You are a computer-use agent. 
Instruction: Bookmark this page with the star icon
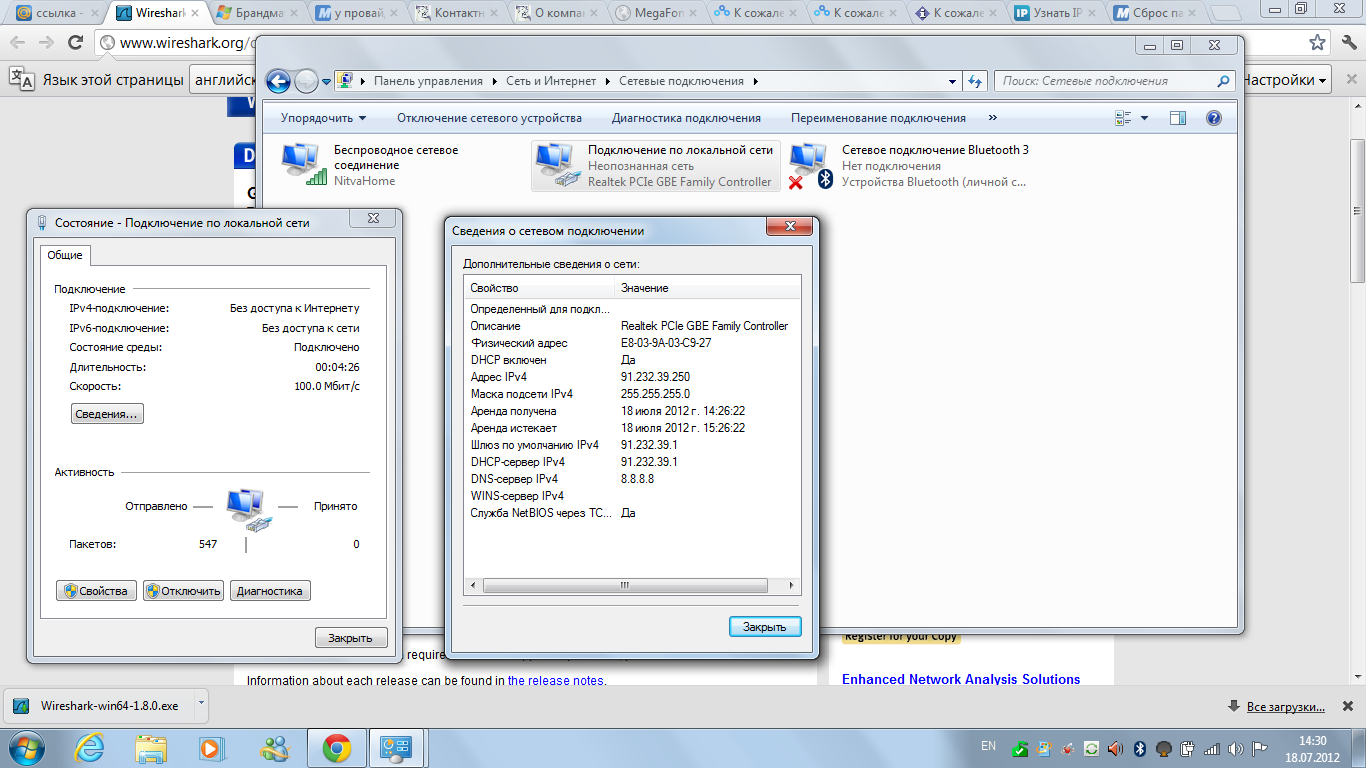point(1318,42)
